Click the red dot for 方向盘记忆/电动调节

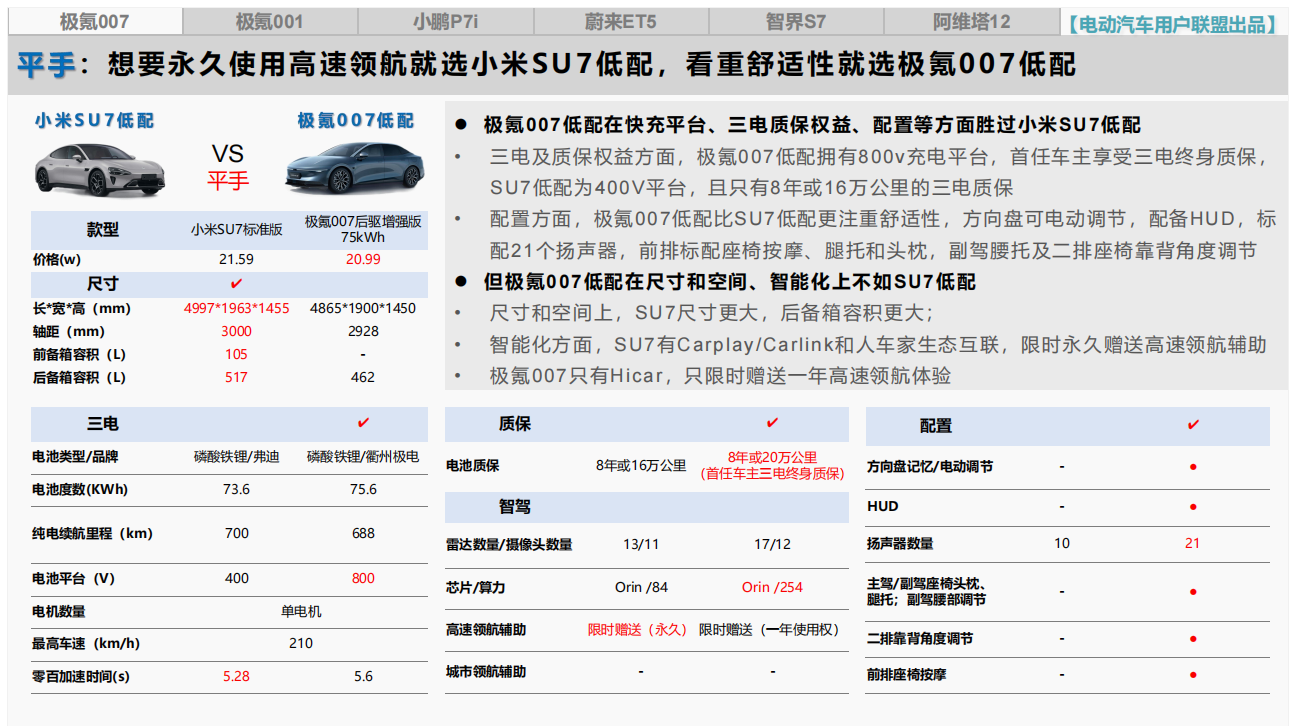[x=1193, y=467]
